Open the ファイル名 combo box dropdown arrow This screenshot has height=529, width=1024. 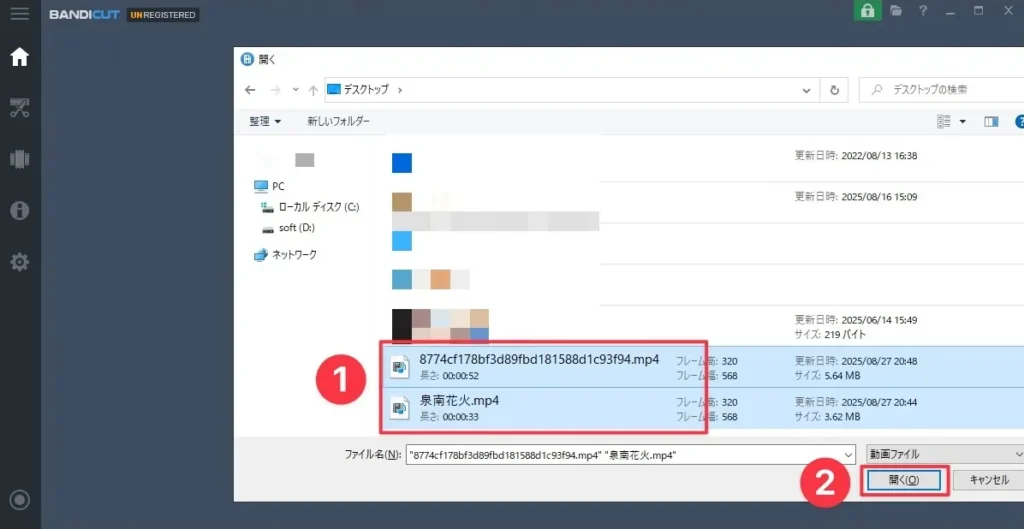(x=848, y=455)
